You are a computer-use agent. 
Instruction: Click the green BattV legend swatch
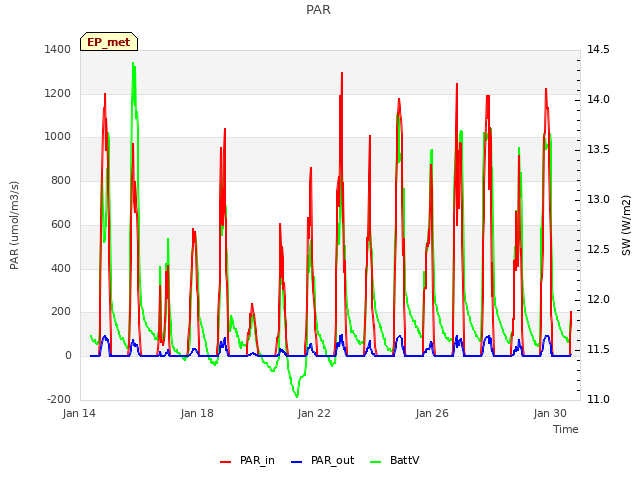click(x=375, y=461)
